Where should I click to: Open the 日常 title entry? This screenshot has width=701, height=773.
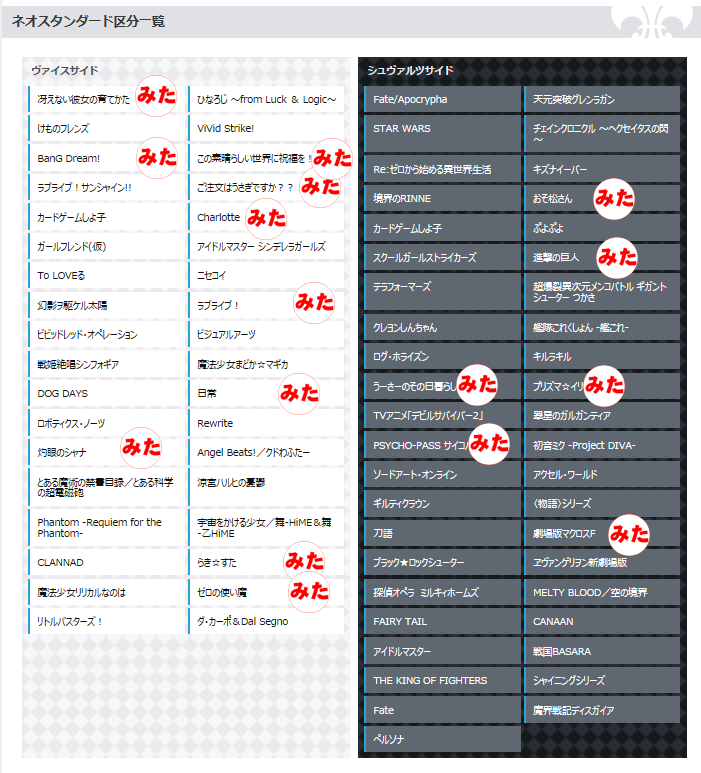266,393
